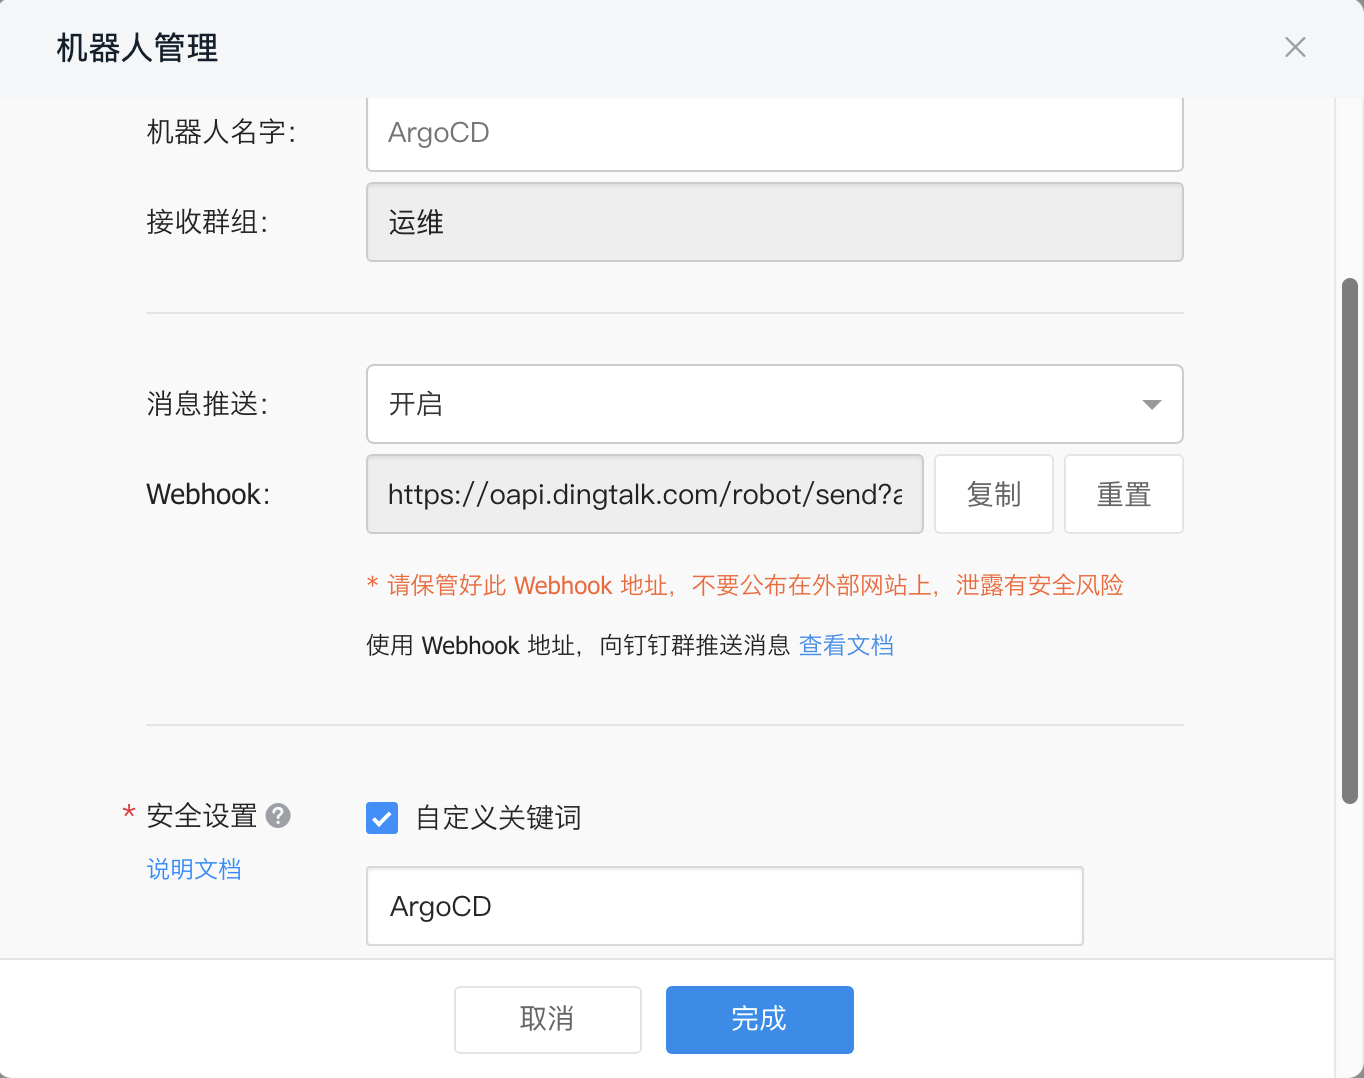The width and height of the screenshot is (1364, 1078).
Task: Click the 运维 receiving group field
Action: tap(774, 222)
